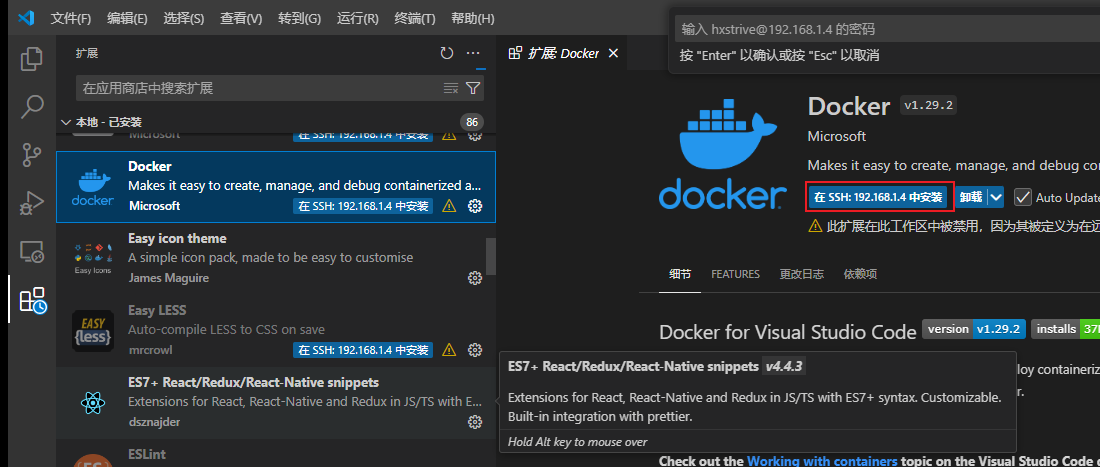Screen dimensions: 1100x467
Task: Open the Explorer view in activity bar
Action: (31, 58)
